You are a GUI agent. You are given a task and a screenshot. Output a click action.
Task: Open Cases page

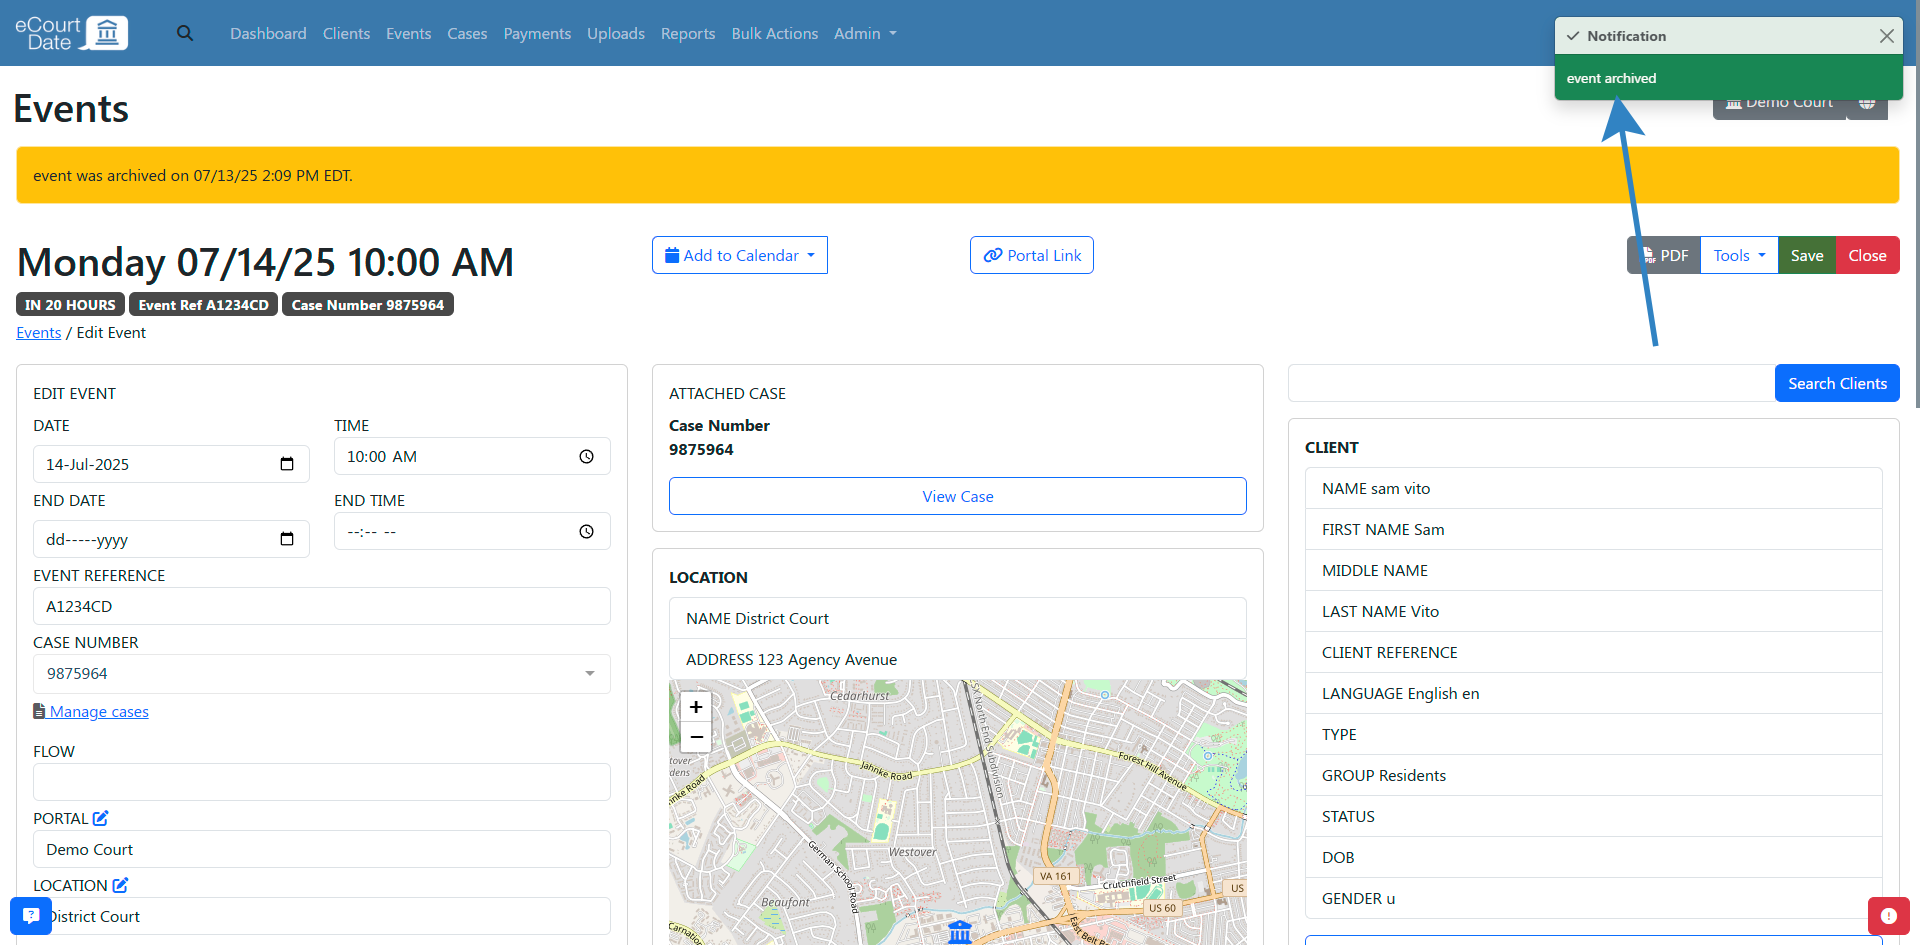pos(467,33)
